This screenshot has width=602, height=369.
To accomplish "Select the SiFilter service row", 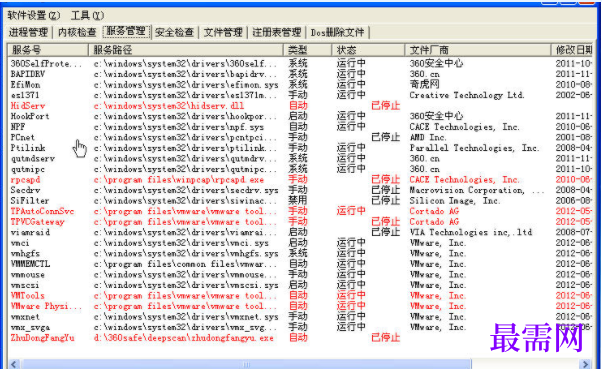I will (x=301, y=201).
